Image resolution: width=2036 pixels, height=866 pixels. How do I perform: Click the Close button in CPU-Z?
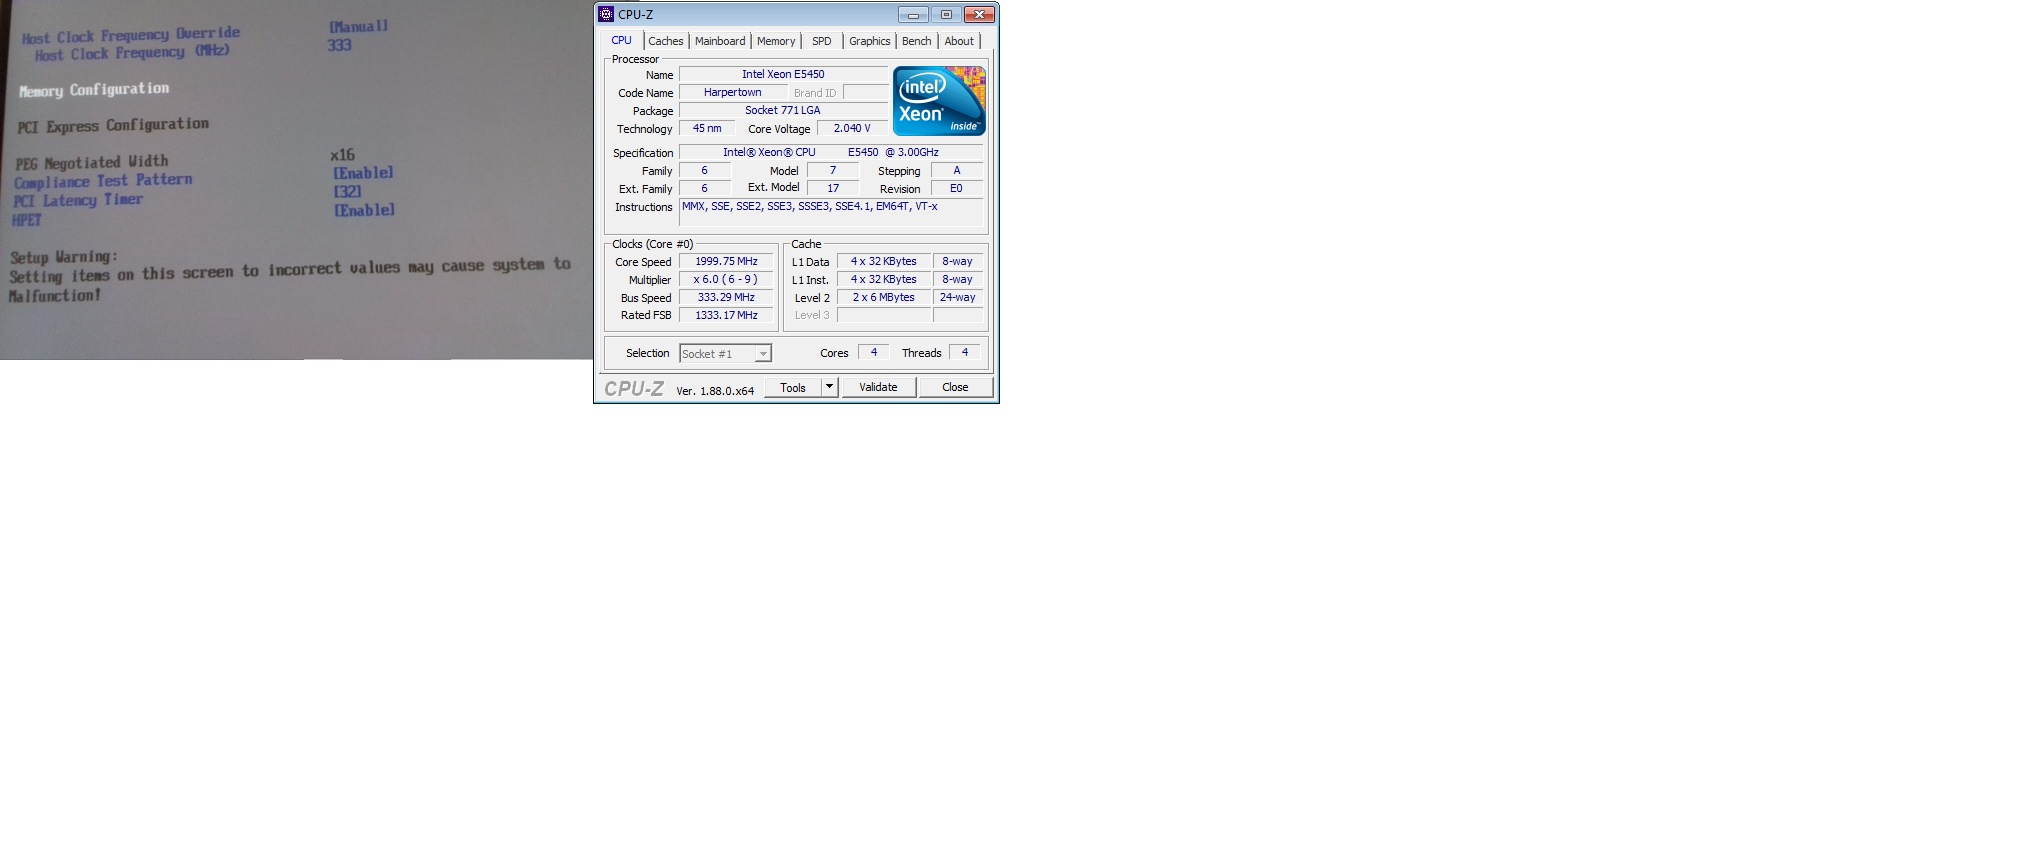(x=955, y=387)
